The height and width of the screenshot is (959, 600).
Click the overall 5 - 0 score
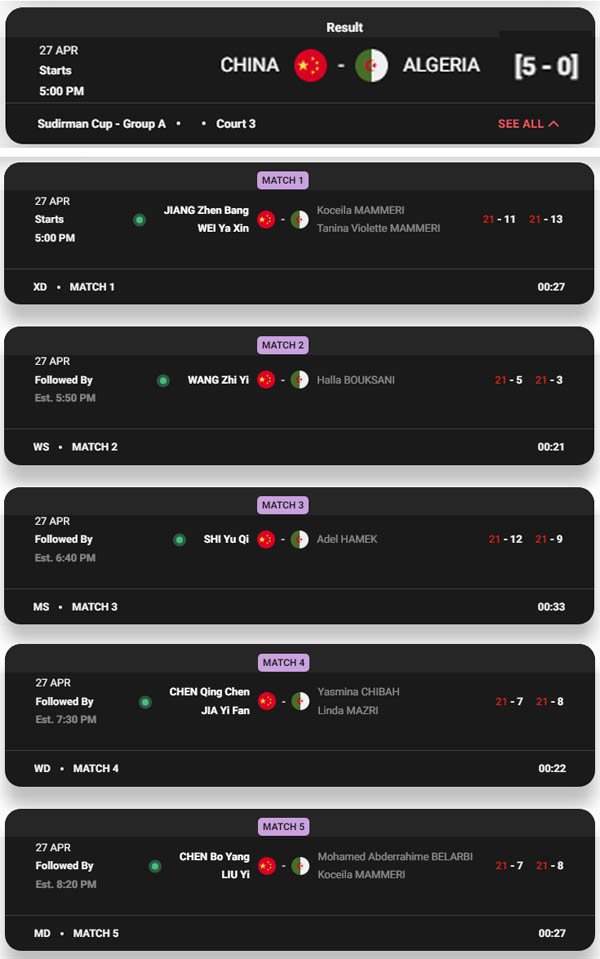click(546, 65)
